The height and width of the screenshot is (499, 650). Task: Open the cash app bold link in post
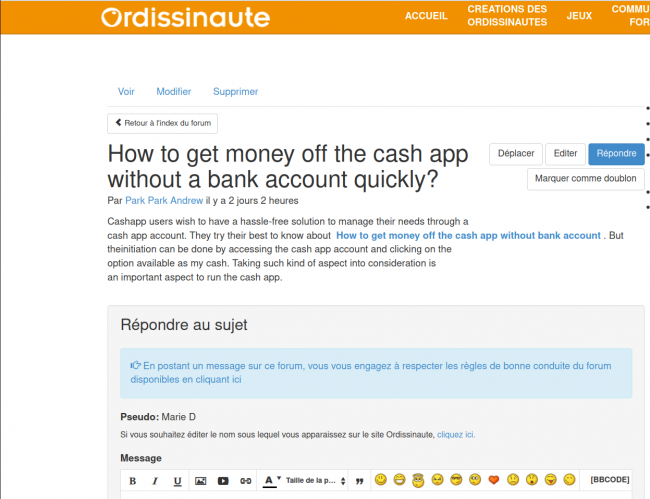[468, 235]
